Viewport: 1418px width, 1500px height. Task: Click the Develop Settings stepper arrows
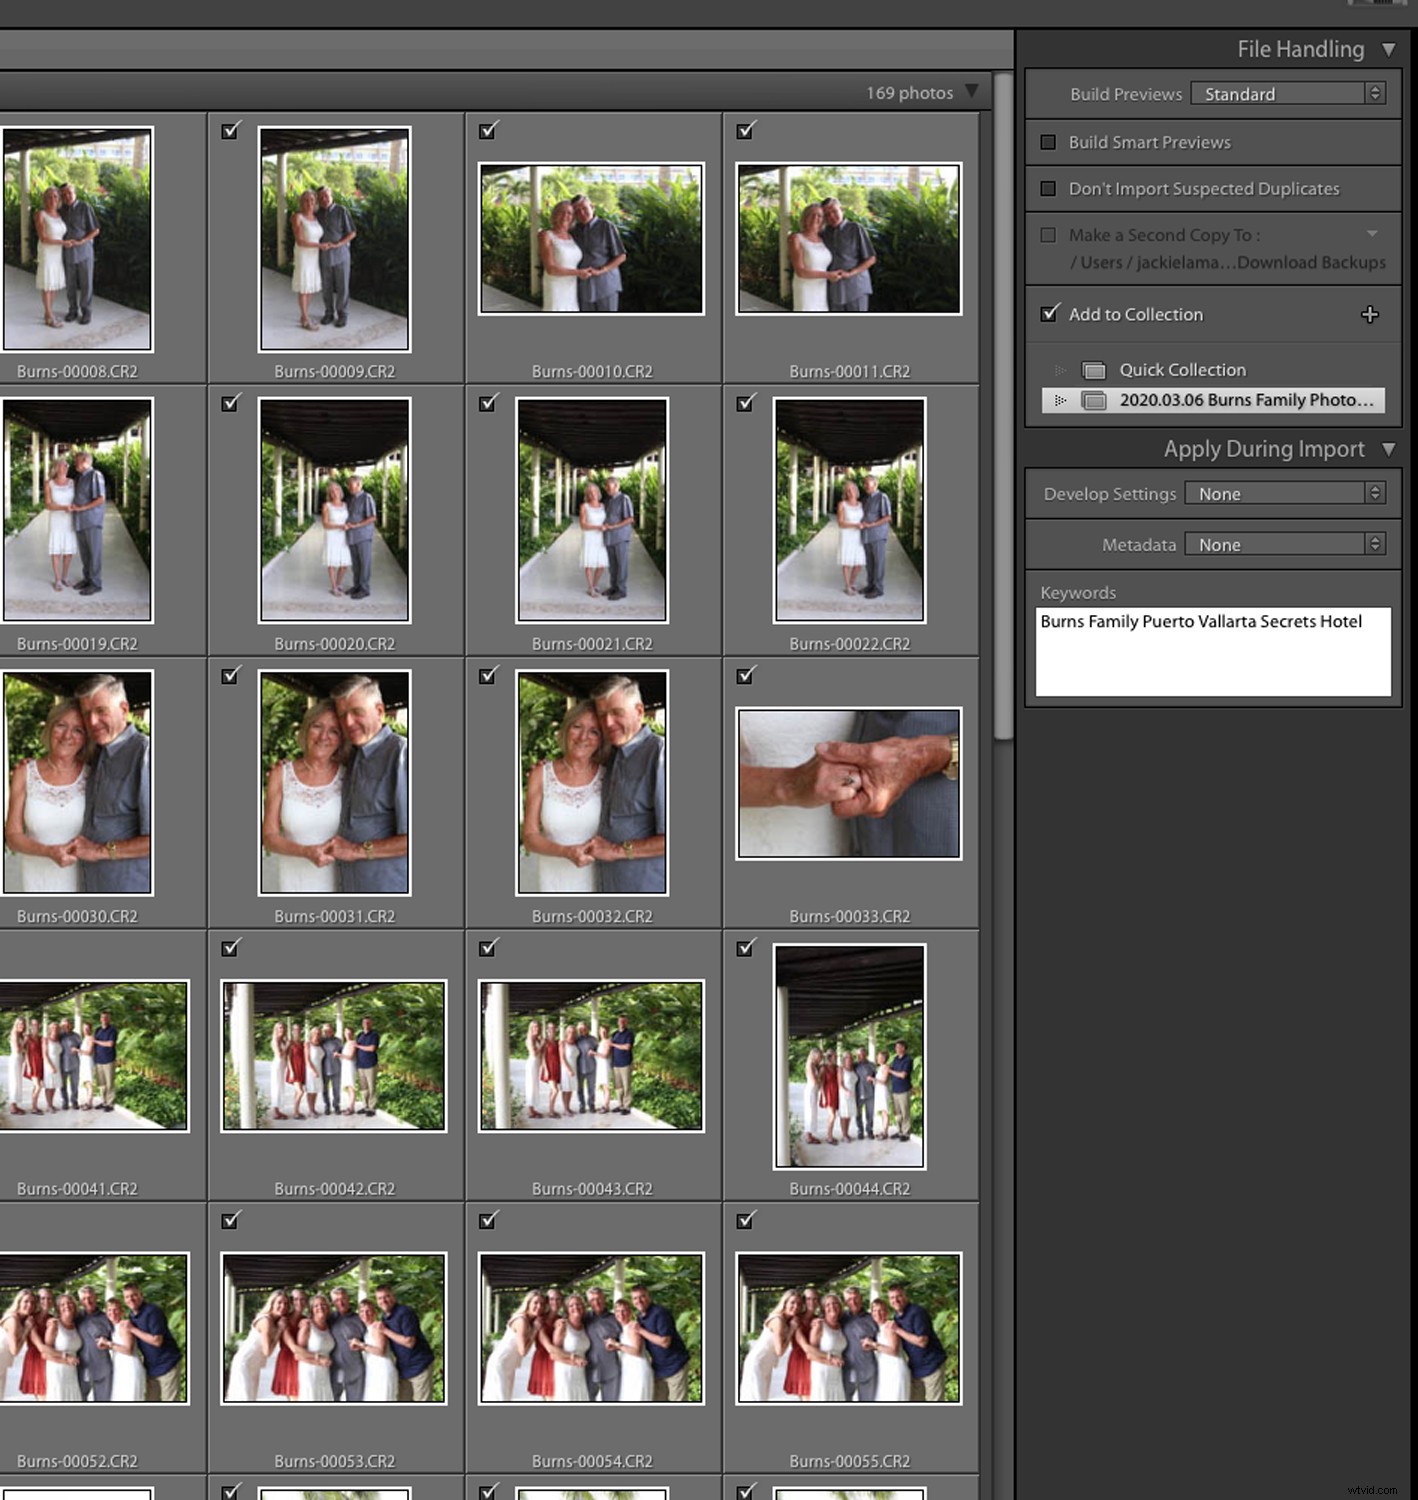[1374, 493]
